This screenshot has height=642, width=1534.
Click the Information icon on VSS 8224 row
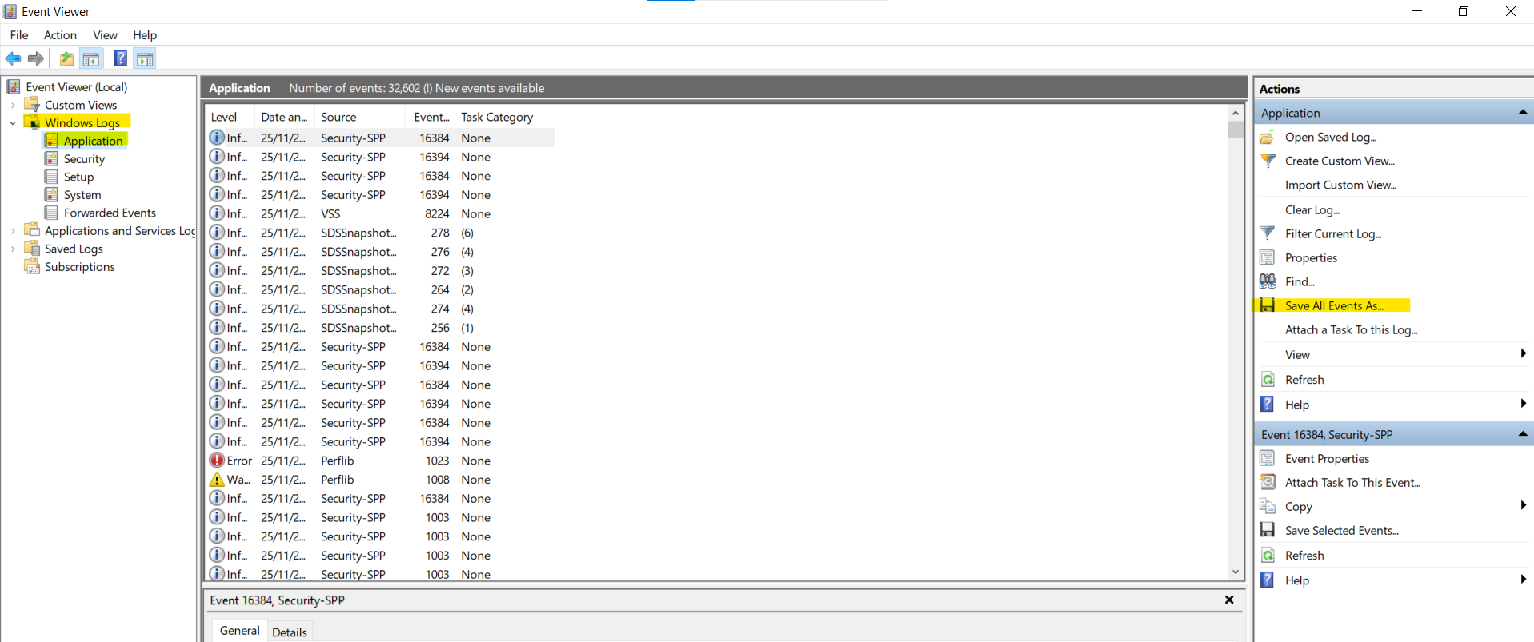[x=217, y=214]
